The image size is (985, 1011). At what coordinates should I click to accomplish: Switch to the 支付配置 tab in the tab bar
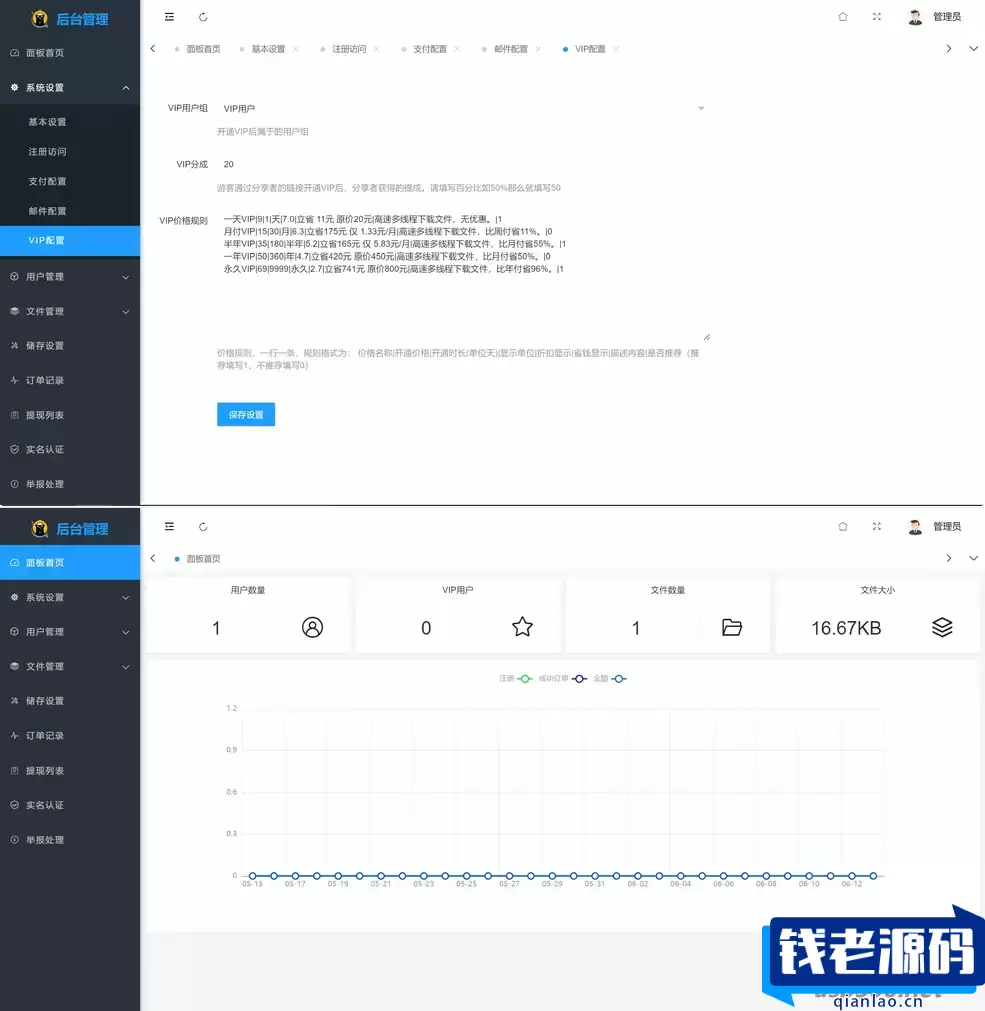[430, 49]
